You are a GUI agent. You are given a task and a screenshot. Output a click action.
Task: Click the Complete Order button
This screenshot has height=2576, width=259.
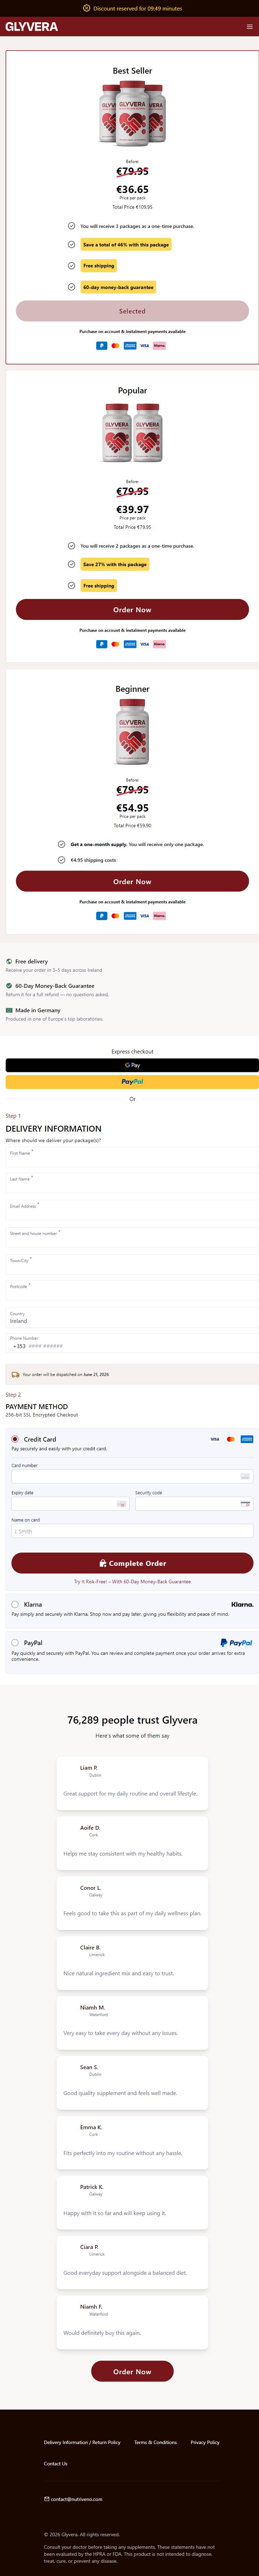pos(132,1563)
